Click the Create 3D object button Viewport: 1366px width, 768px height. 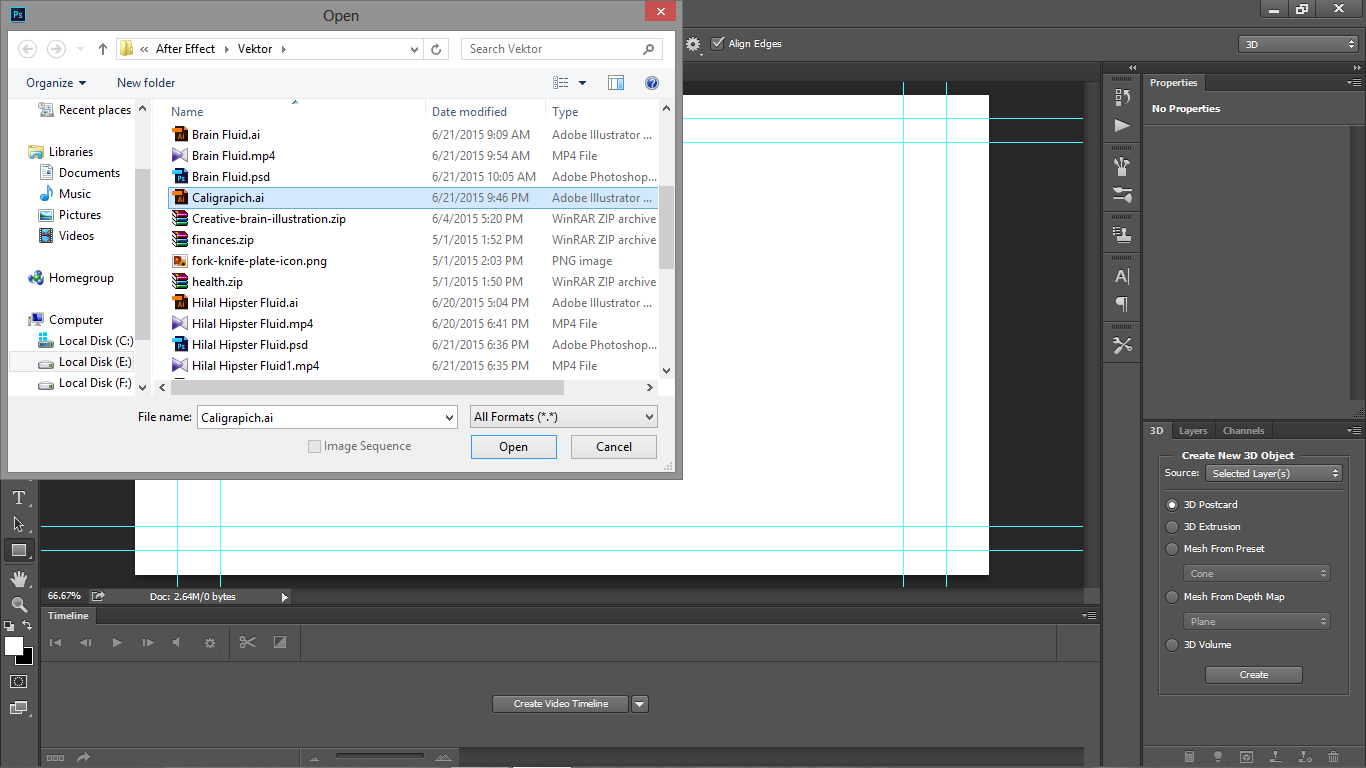point(1254,675)
